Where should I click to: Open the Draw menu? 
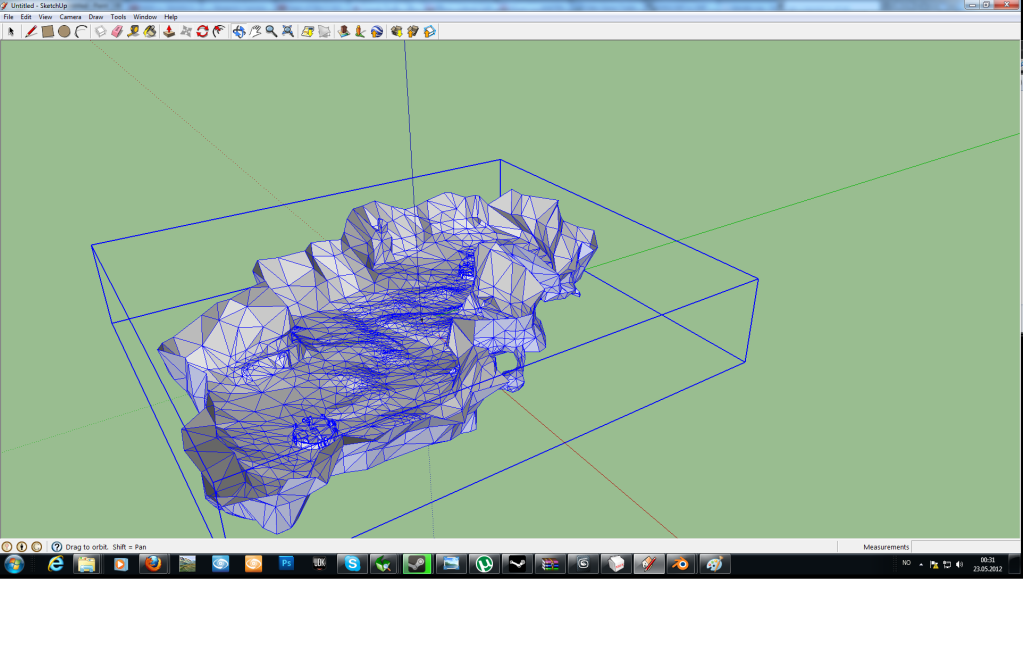pyautogui.click(x=96, y=17)
